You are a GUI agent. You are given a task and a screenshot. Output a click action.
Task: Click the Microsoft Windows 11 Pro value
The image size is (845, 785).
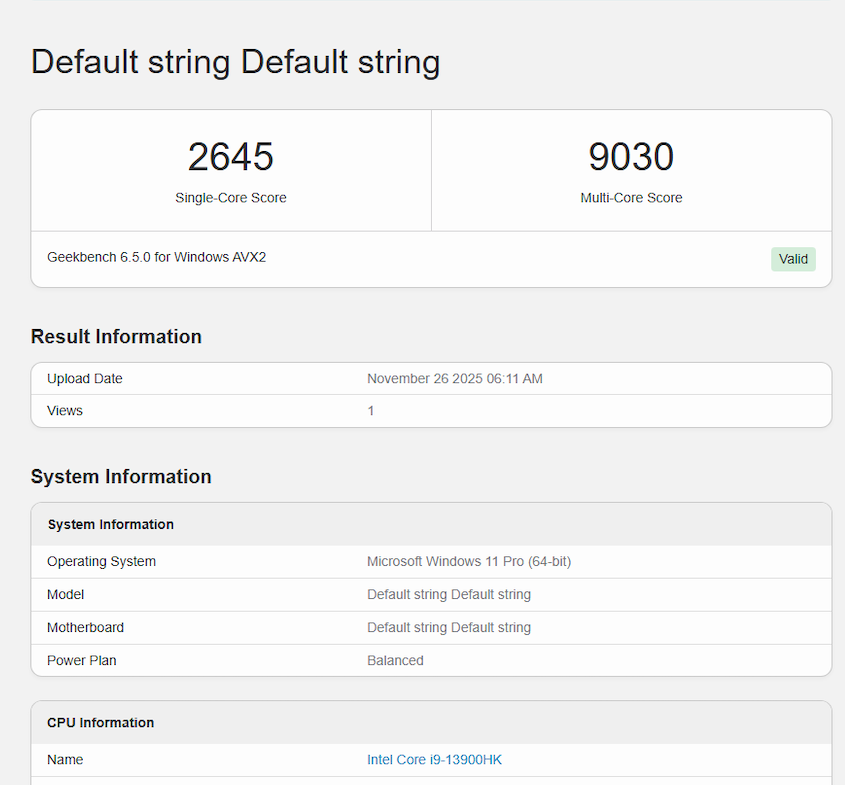tap(469, 562)
